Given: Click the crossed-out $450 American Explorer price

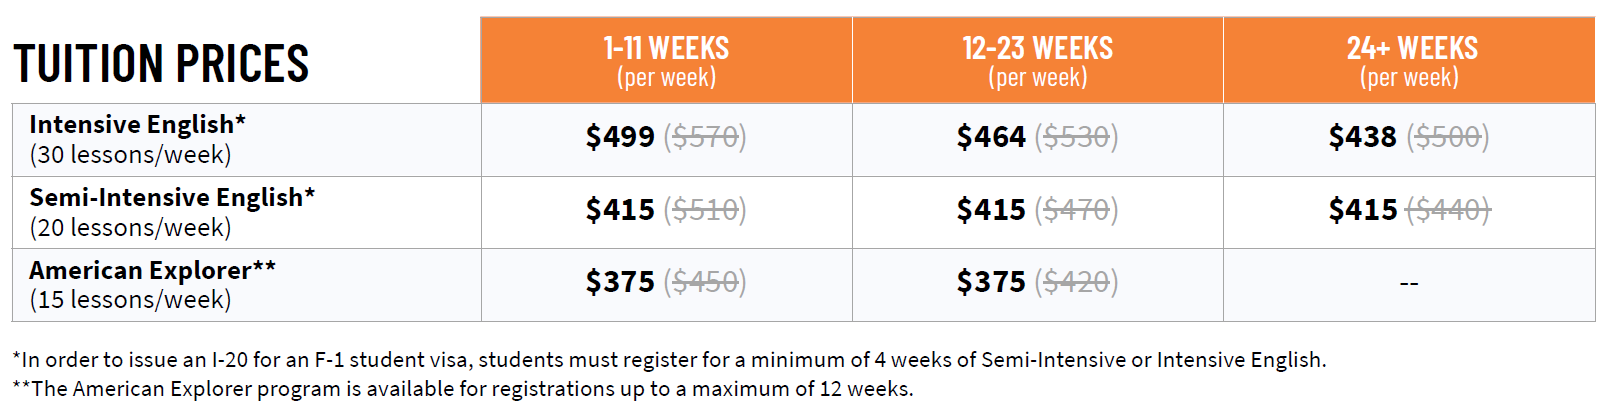Looking at the screenshot, I should click(x=705, y=283).
